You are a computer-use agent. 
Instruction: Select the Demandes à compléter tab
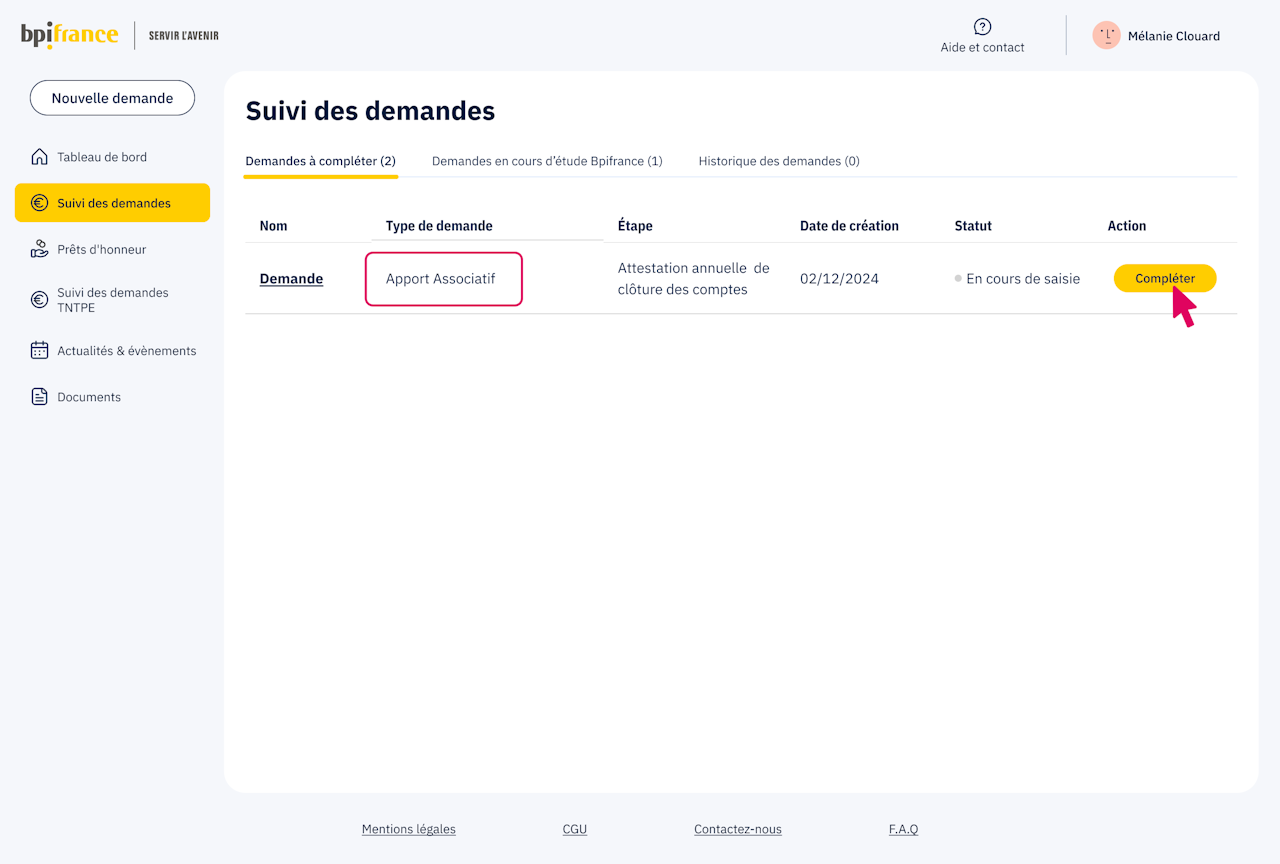click(x=320, y=161)
